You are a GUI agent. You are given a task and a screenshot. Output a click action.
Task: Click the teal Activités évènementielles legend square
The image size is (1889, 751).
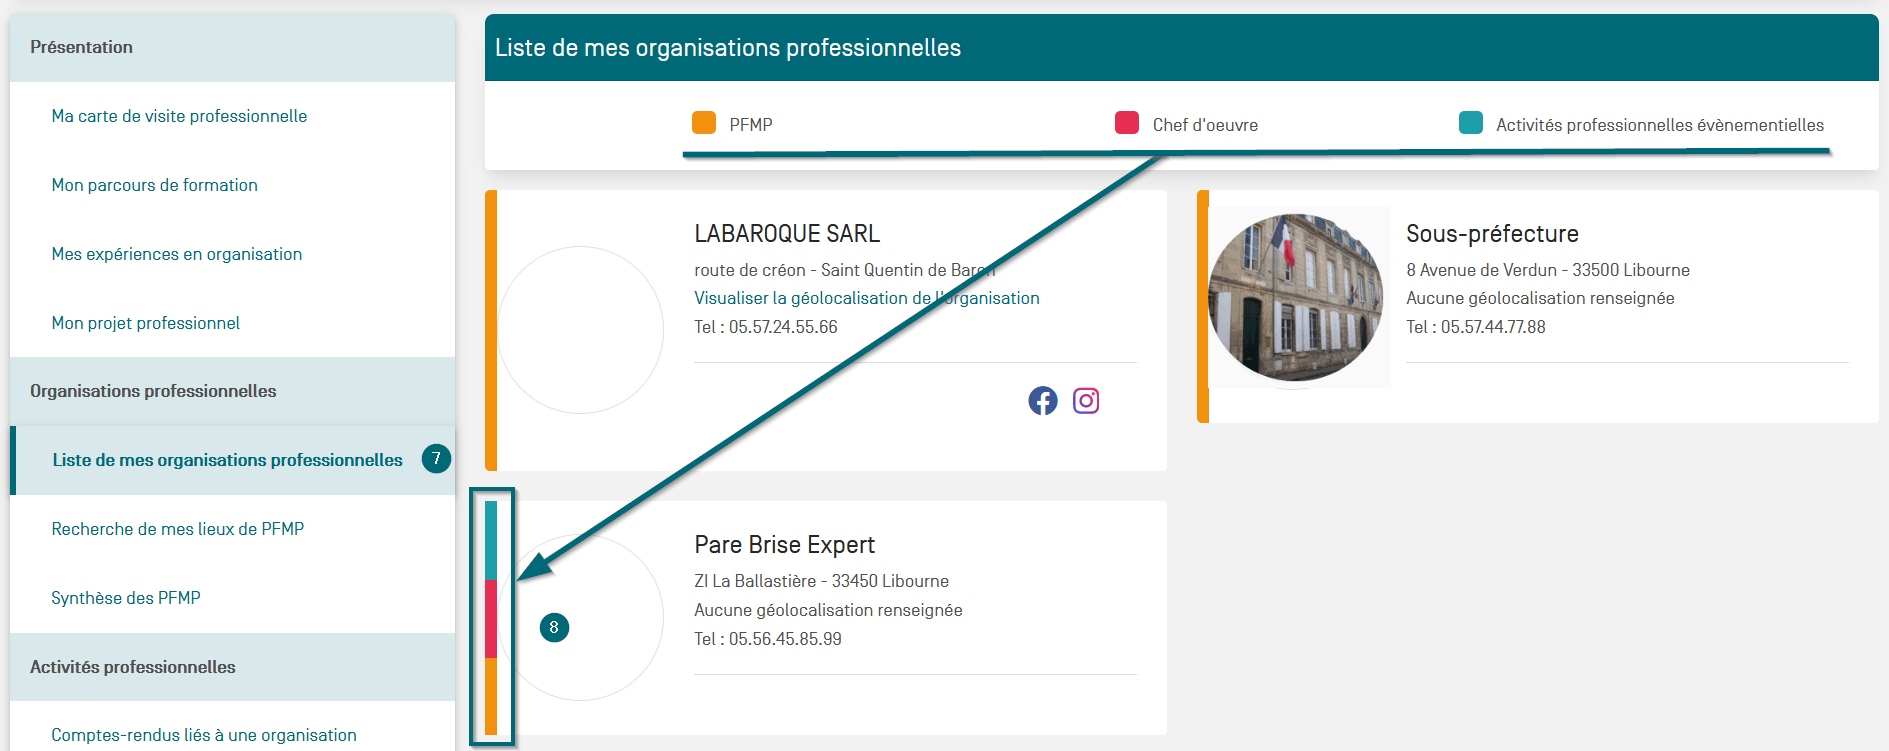[x=1470, y=123]
